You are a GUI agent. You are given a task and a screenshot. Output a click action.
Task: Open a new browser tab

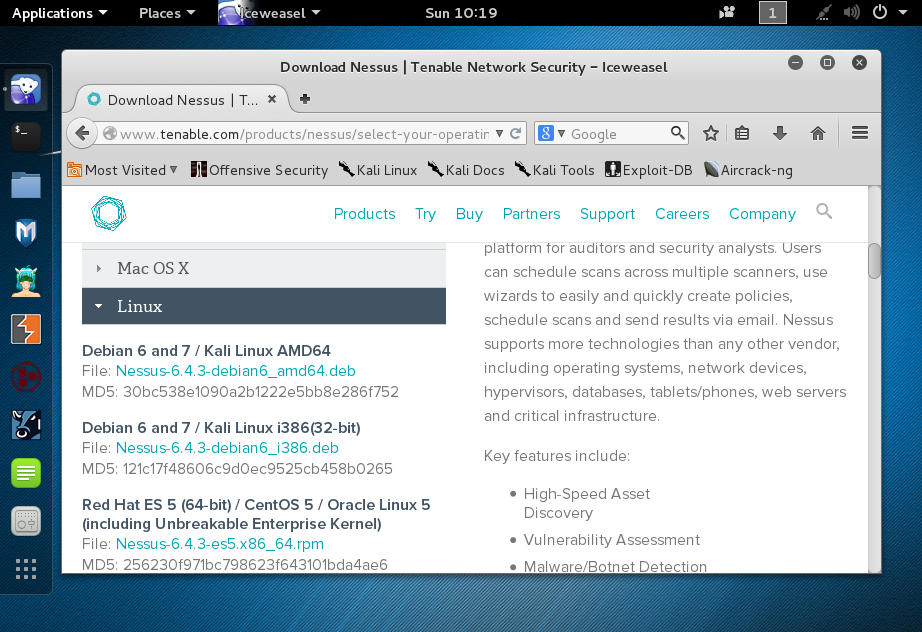(305, 99)
